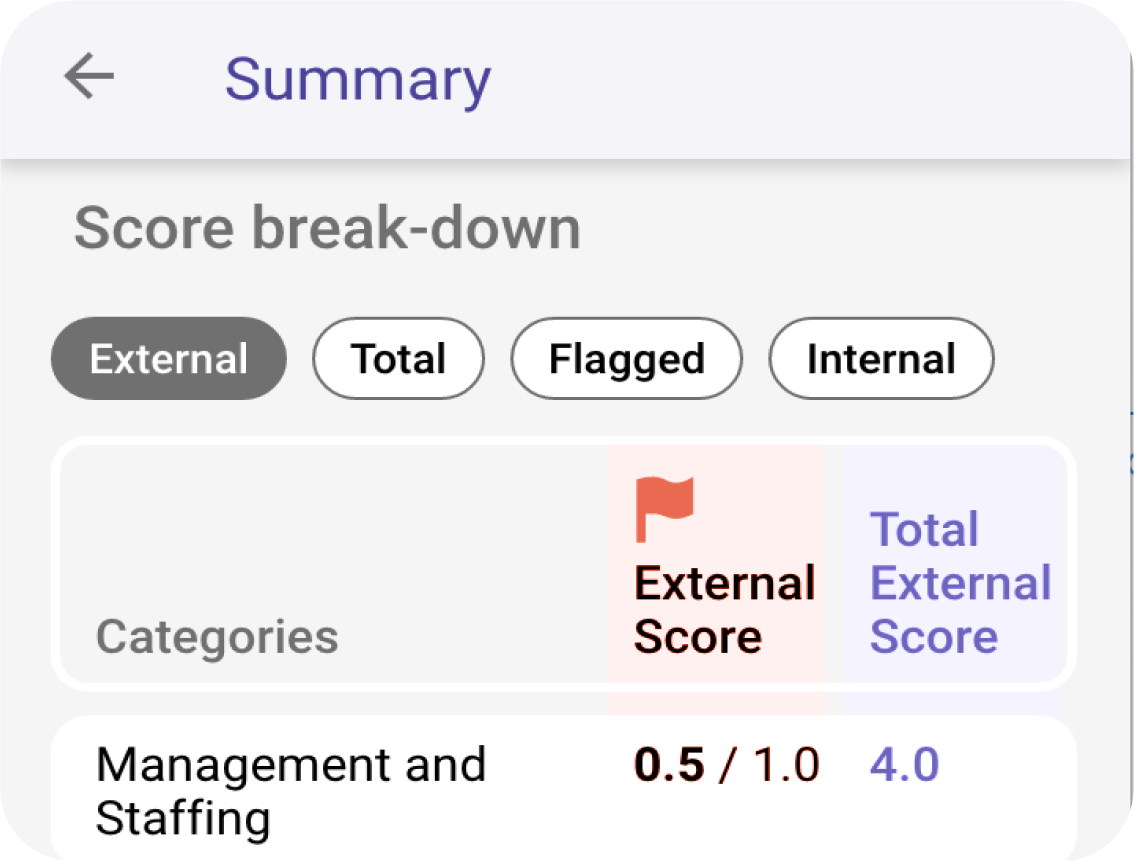Screen dimensions: 1134x861
Task: Select the External filter chip
Action: (168, 358)
